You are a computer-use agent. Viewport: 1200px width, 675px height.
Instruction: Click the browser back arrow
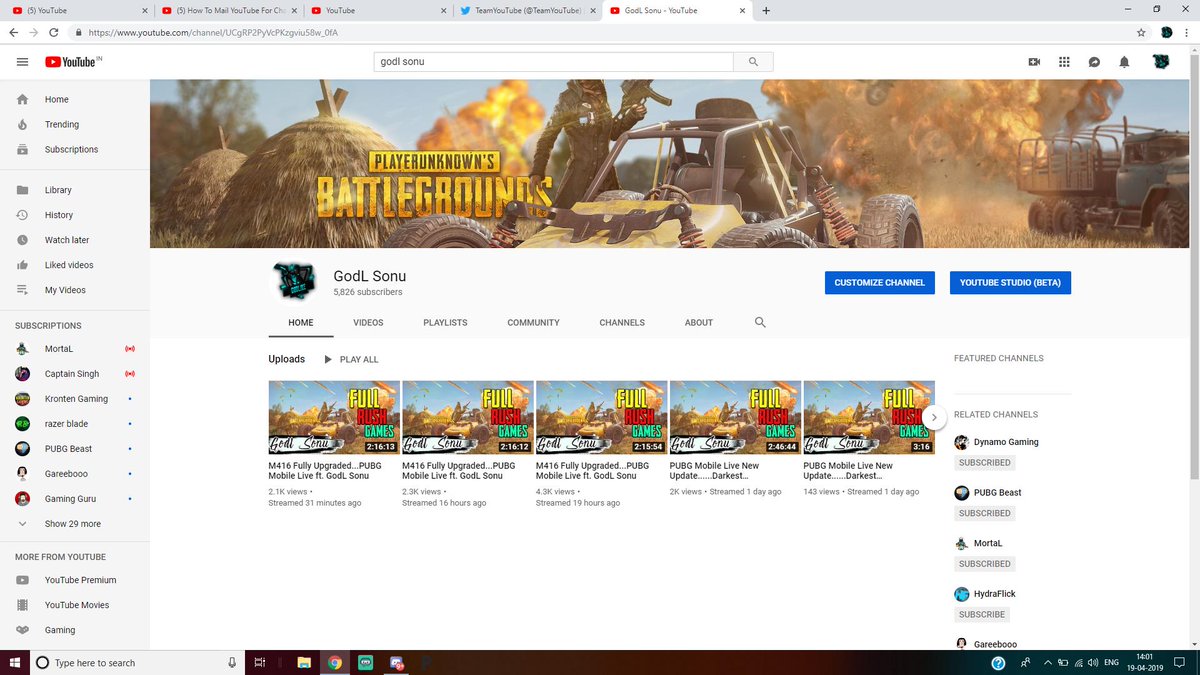pyautogui.click(x=14, y=32)
